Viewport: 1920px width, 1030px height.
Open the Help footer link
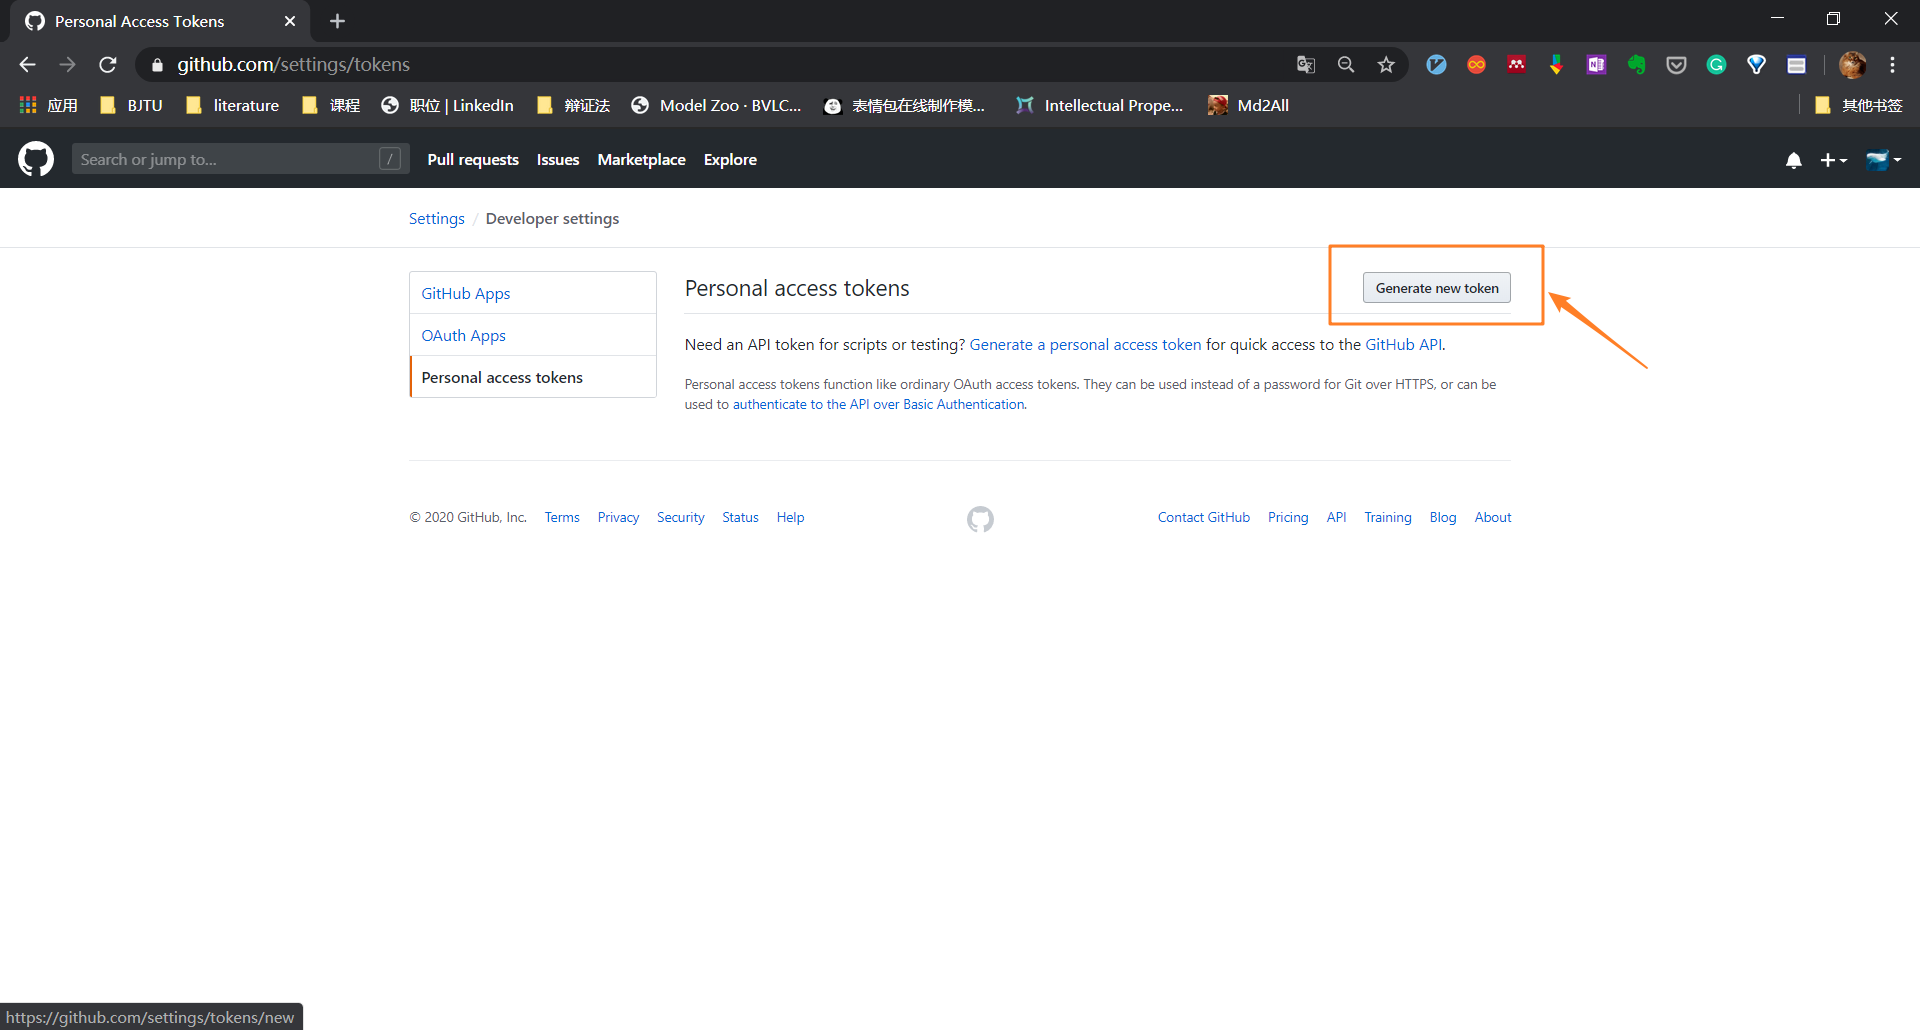(x=790, y=518)
